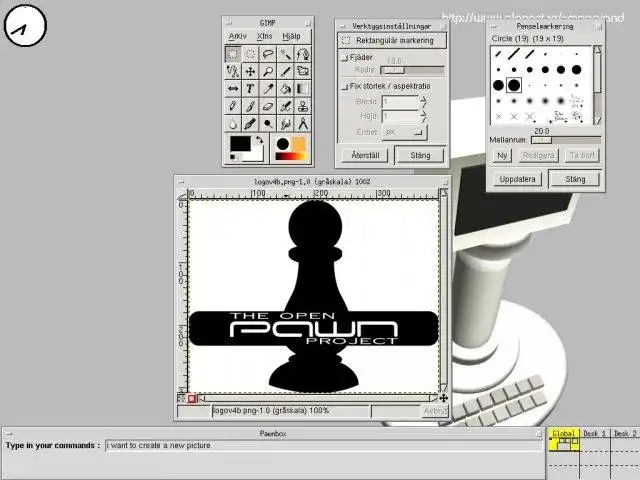Click the Höjd spinner arrows

423,117
